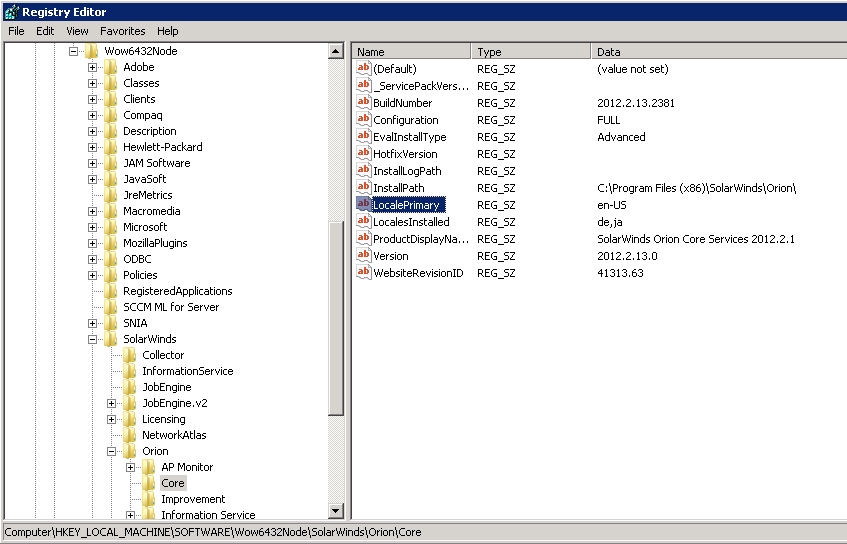Sort values by the Type column header
847x544 pixels.
pos(531,52)
